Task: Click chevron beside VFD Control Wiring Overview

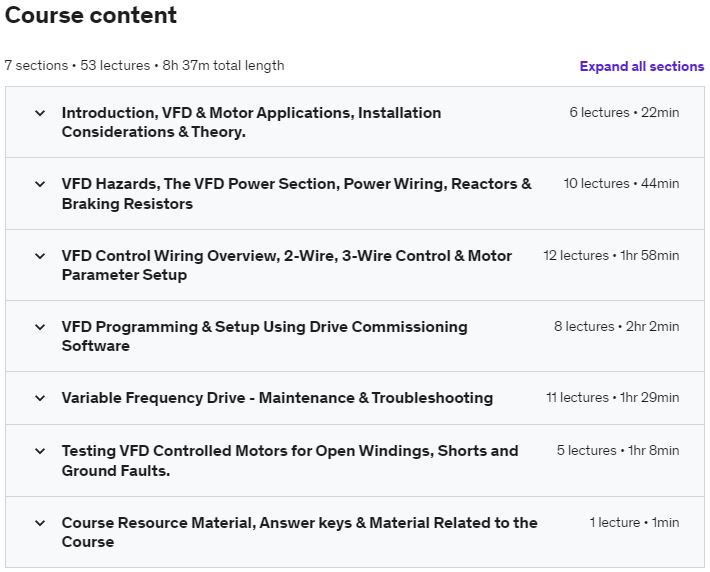Action: click(40, 256)
